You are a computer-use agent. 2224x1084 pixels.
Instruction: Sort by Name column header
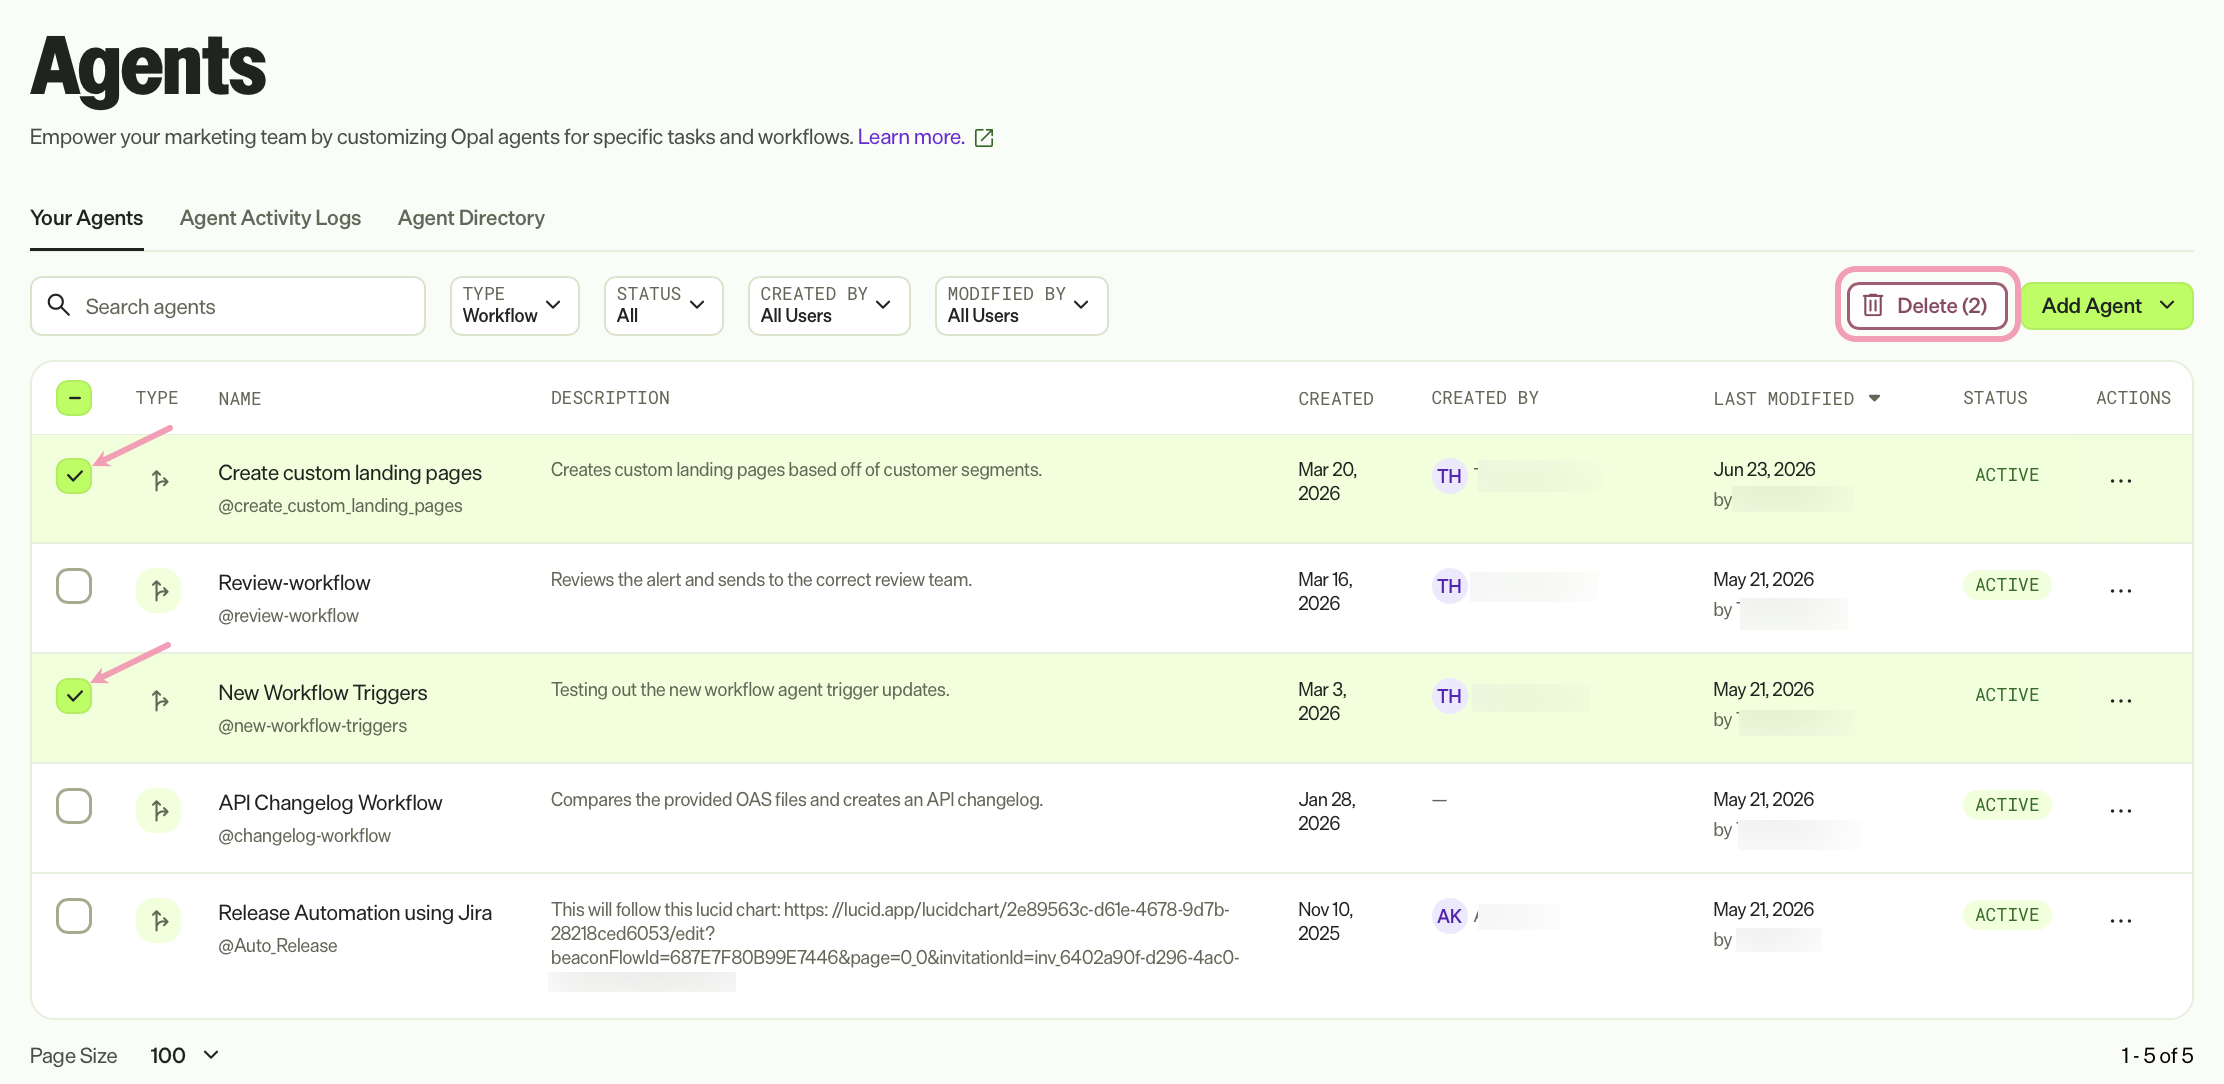coord(240,399)
